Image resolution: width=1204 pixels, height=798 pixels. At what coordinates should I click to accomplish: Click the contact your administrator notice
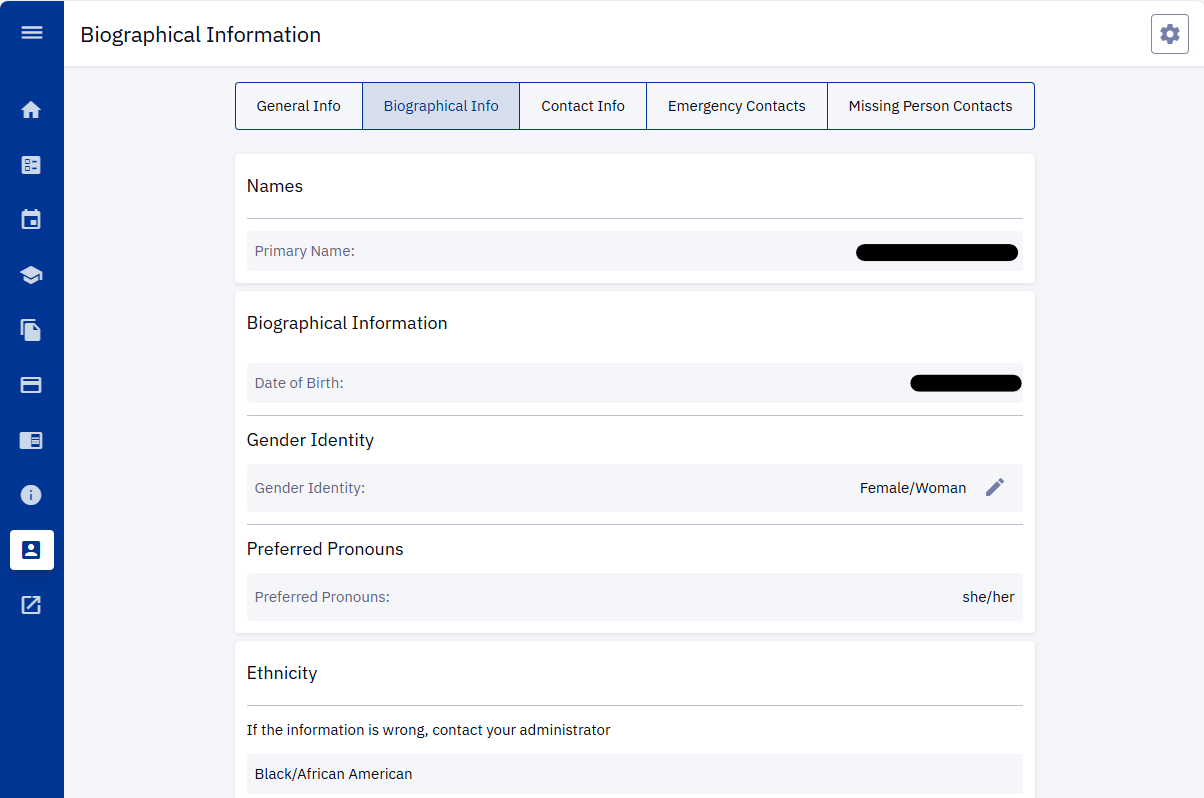[x=428, y=730]
